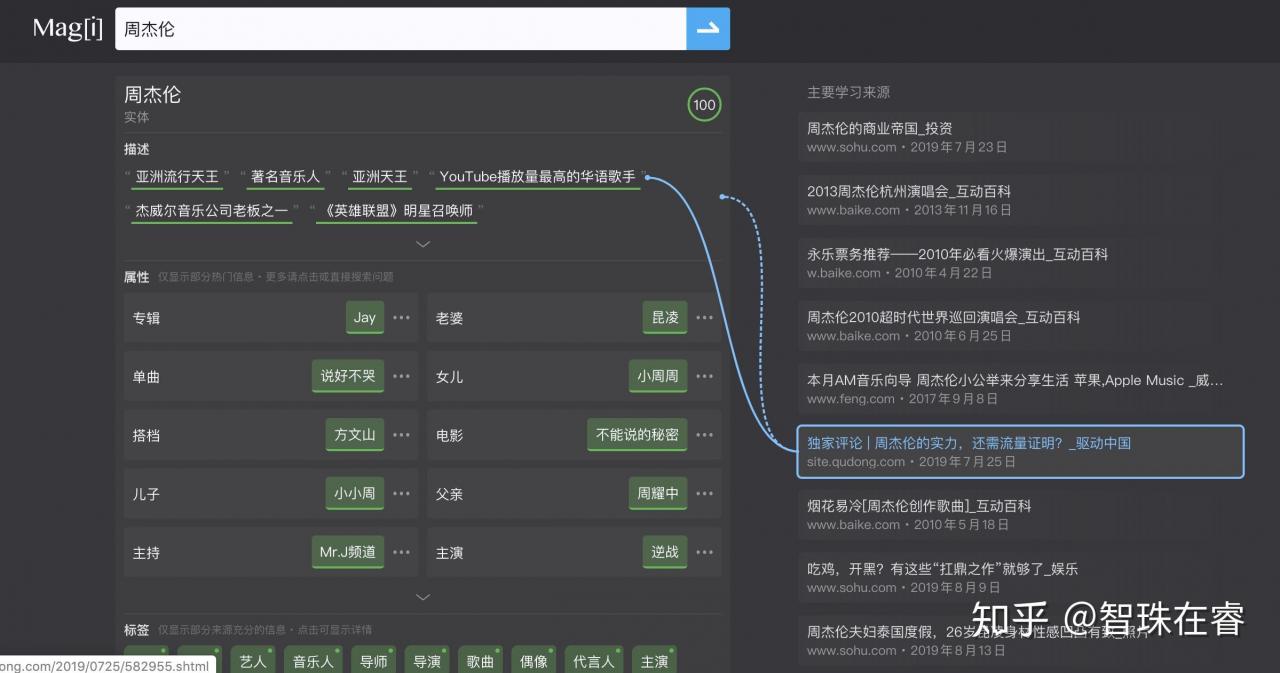This screenshot has height=673, width=1280.
Task: View more values for 主演 attribute
Action: (705, 553)
